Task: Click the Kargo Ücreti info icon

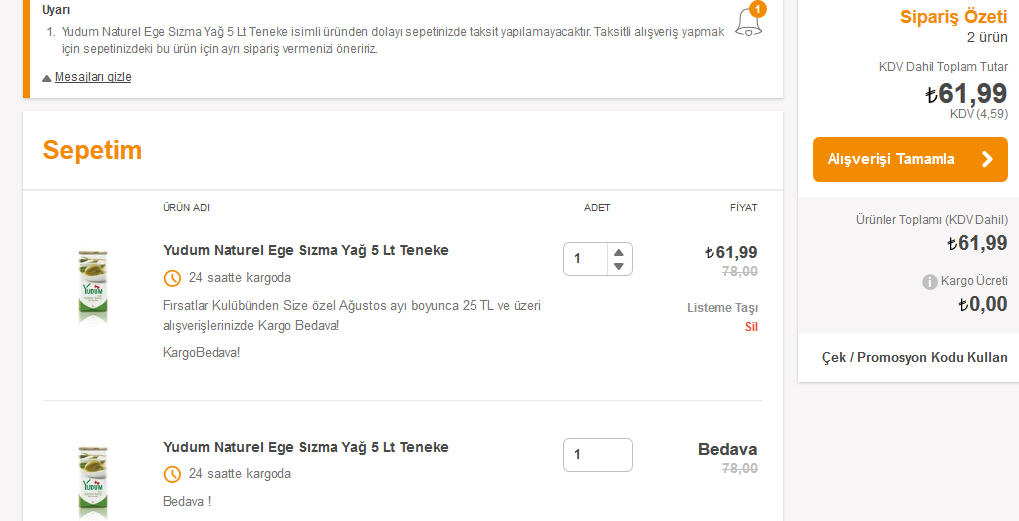Action: [x=929, y=282]
